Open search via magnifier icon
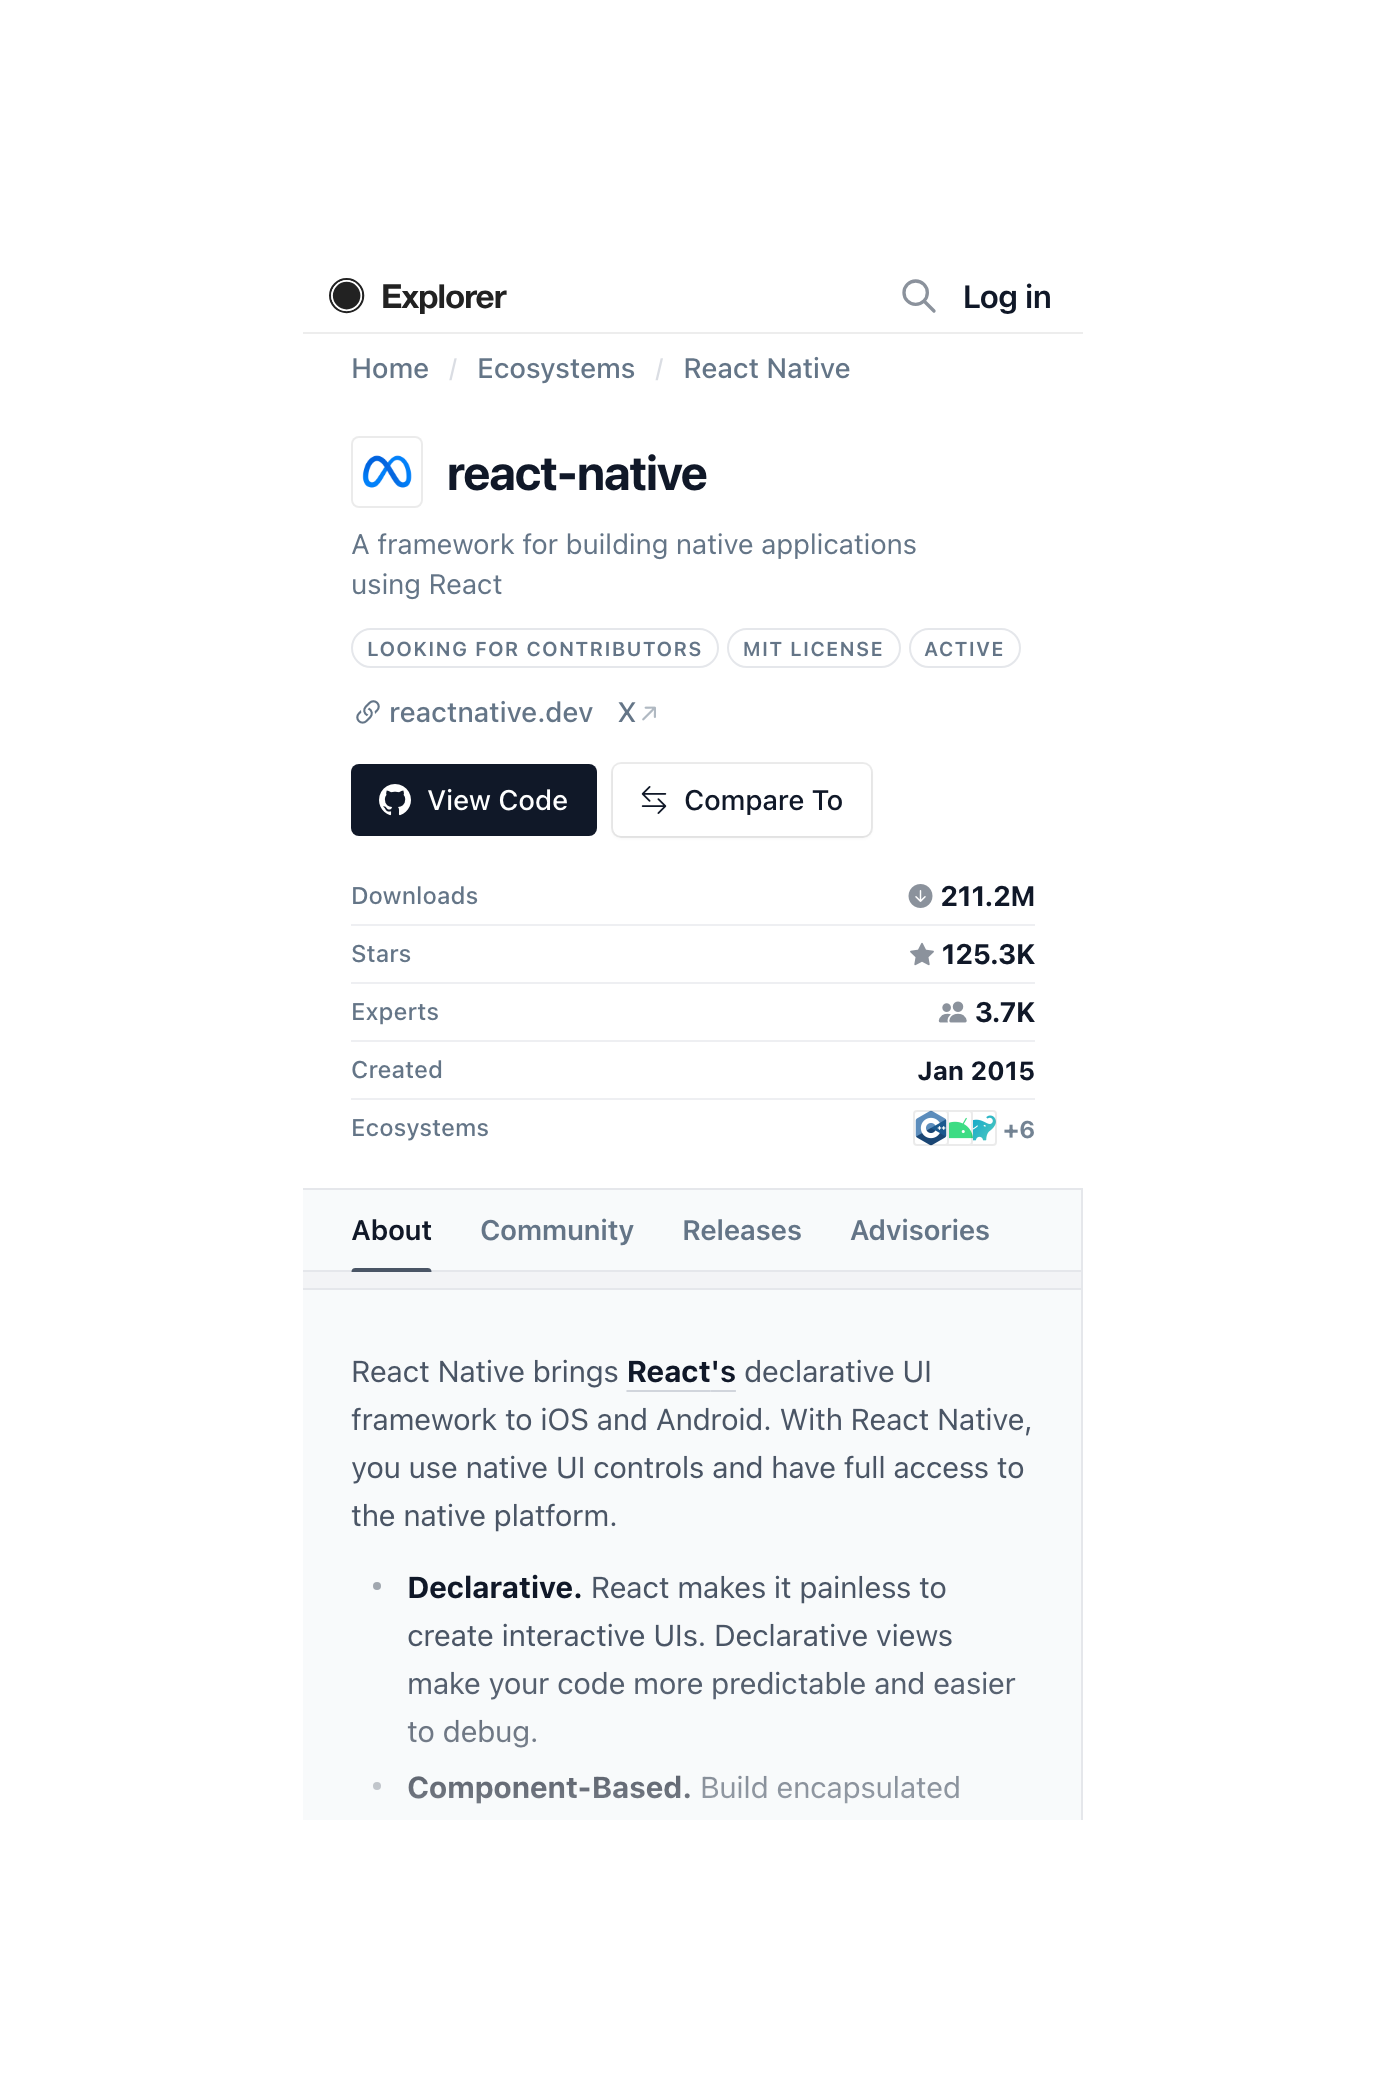Image resolution: width=1386 pixels, height=2080 pixels. coord(918,296)
